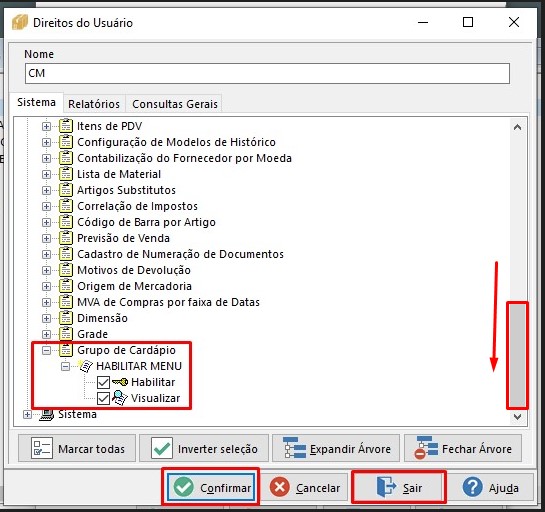Expand the Dimensão node

pos(46,318)
